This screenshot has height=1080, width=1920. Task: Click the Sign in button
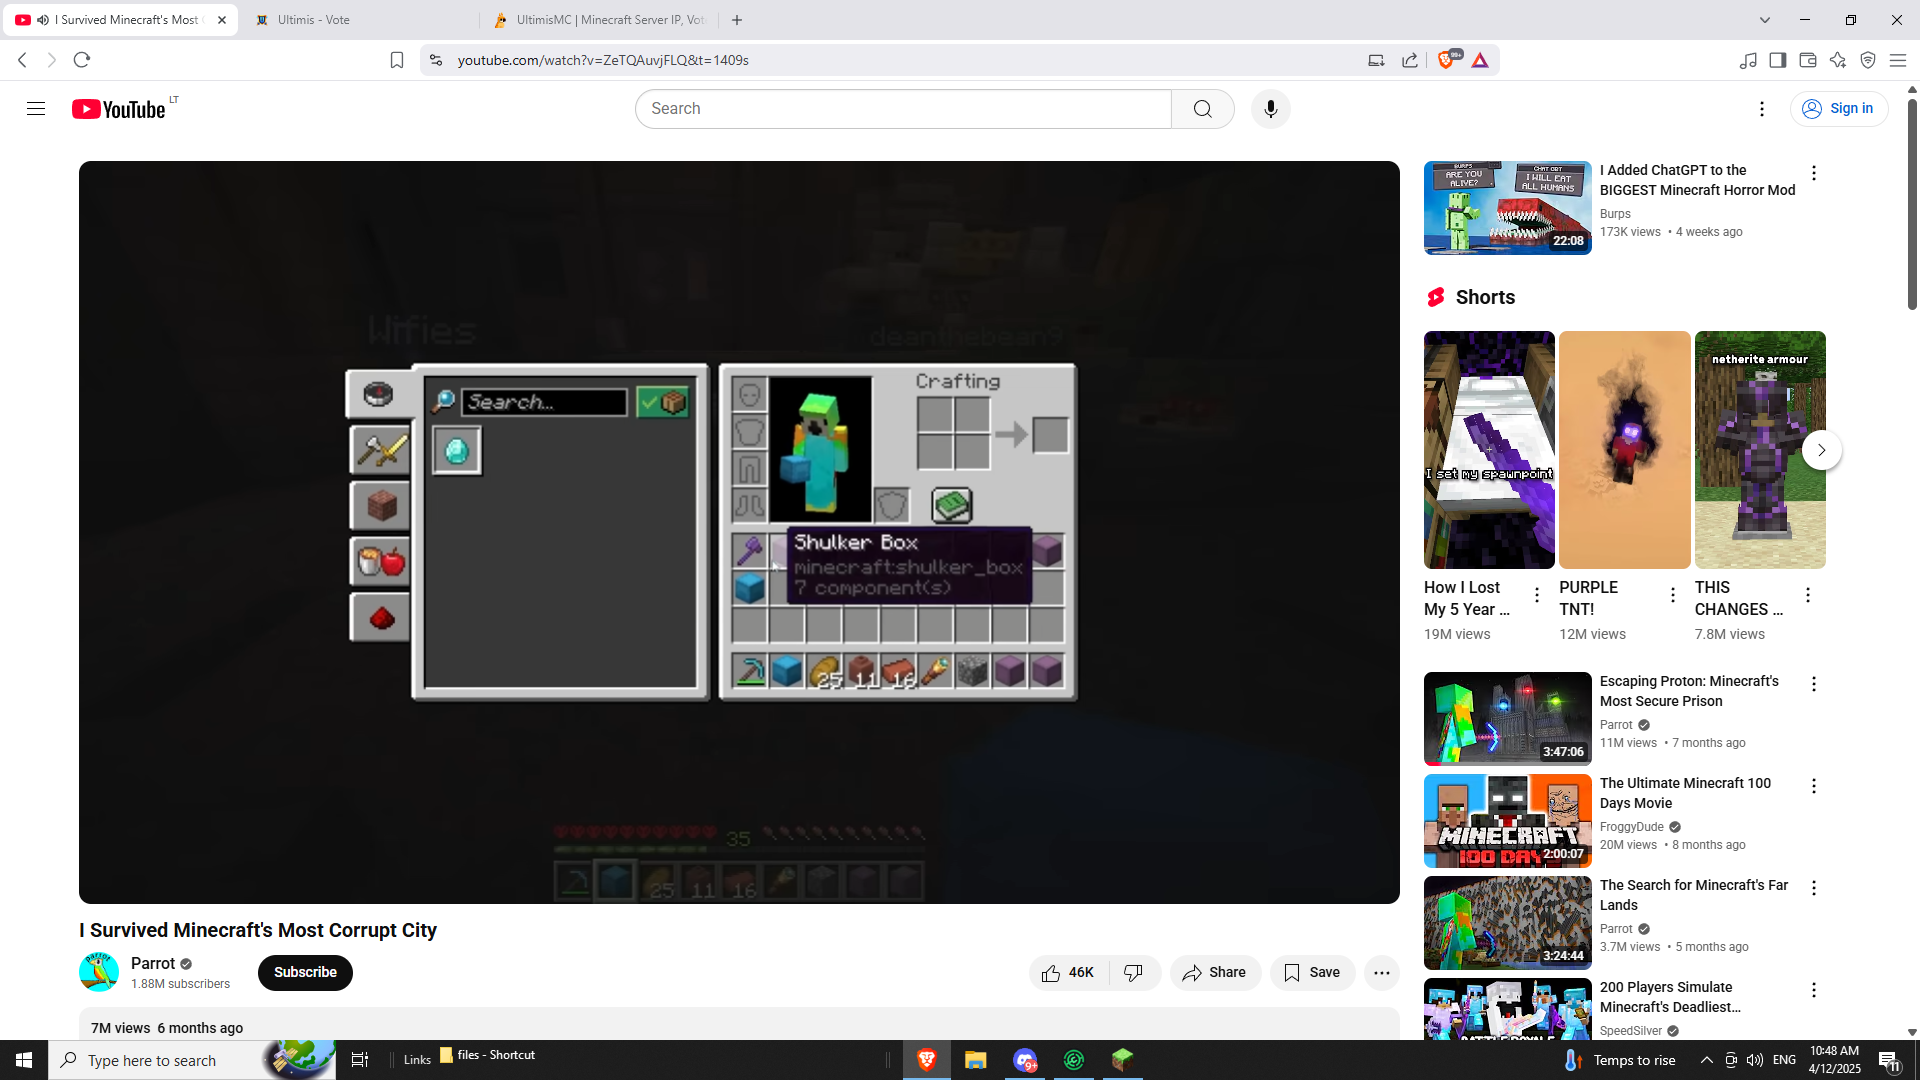tap(1838, 109)
